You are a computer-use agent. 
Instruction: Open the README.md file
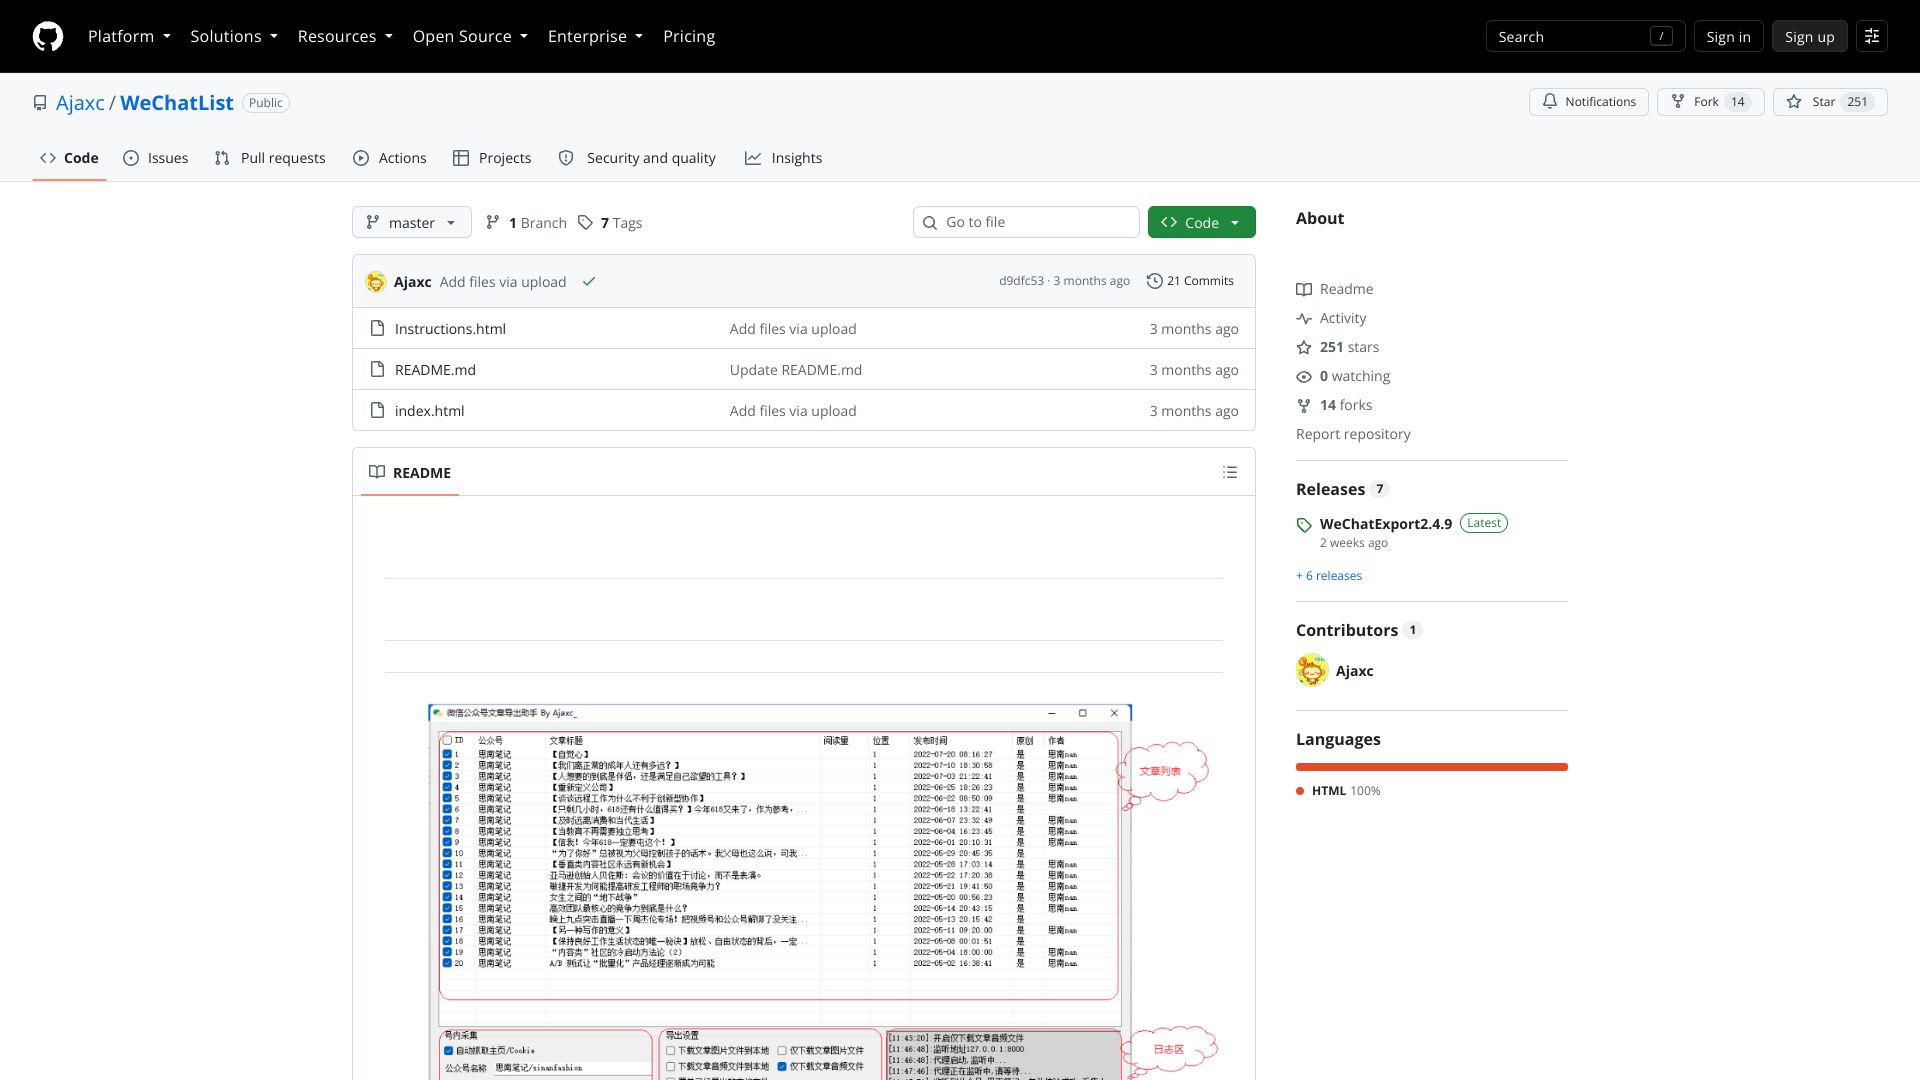pyautogui.click(x=435, y=370)
